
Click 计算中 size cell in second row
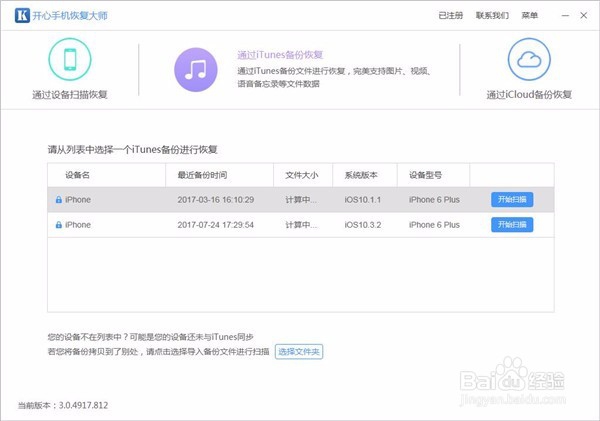301,225
